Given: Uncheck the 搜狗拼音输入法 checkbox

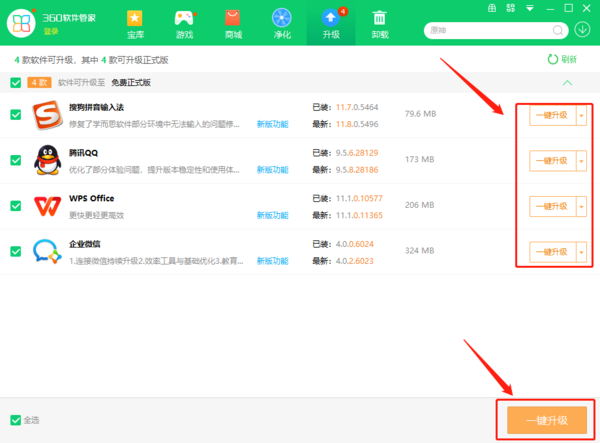Looking at the screenshot, I should click(x=15, y=114).
